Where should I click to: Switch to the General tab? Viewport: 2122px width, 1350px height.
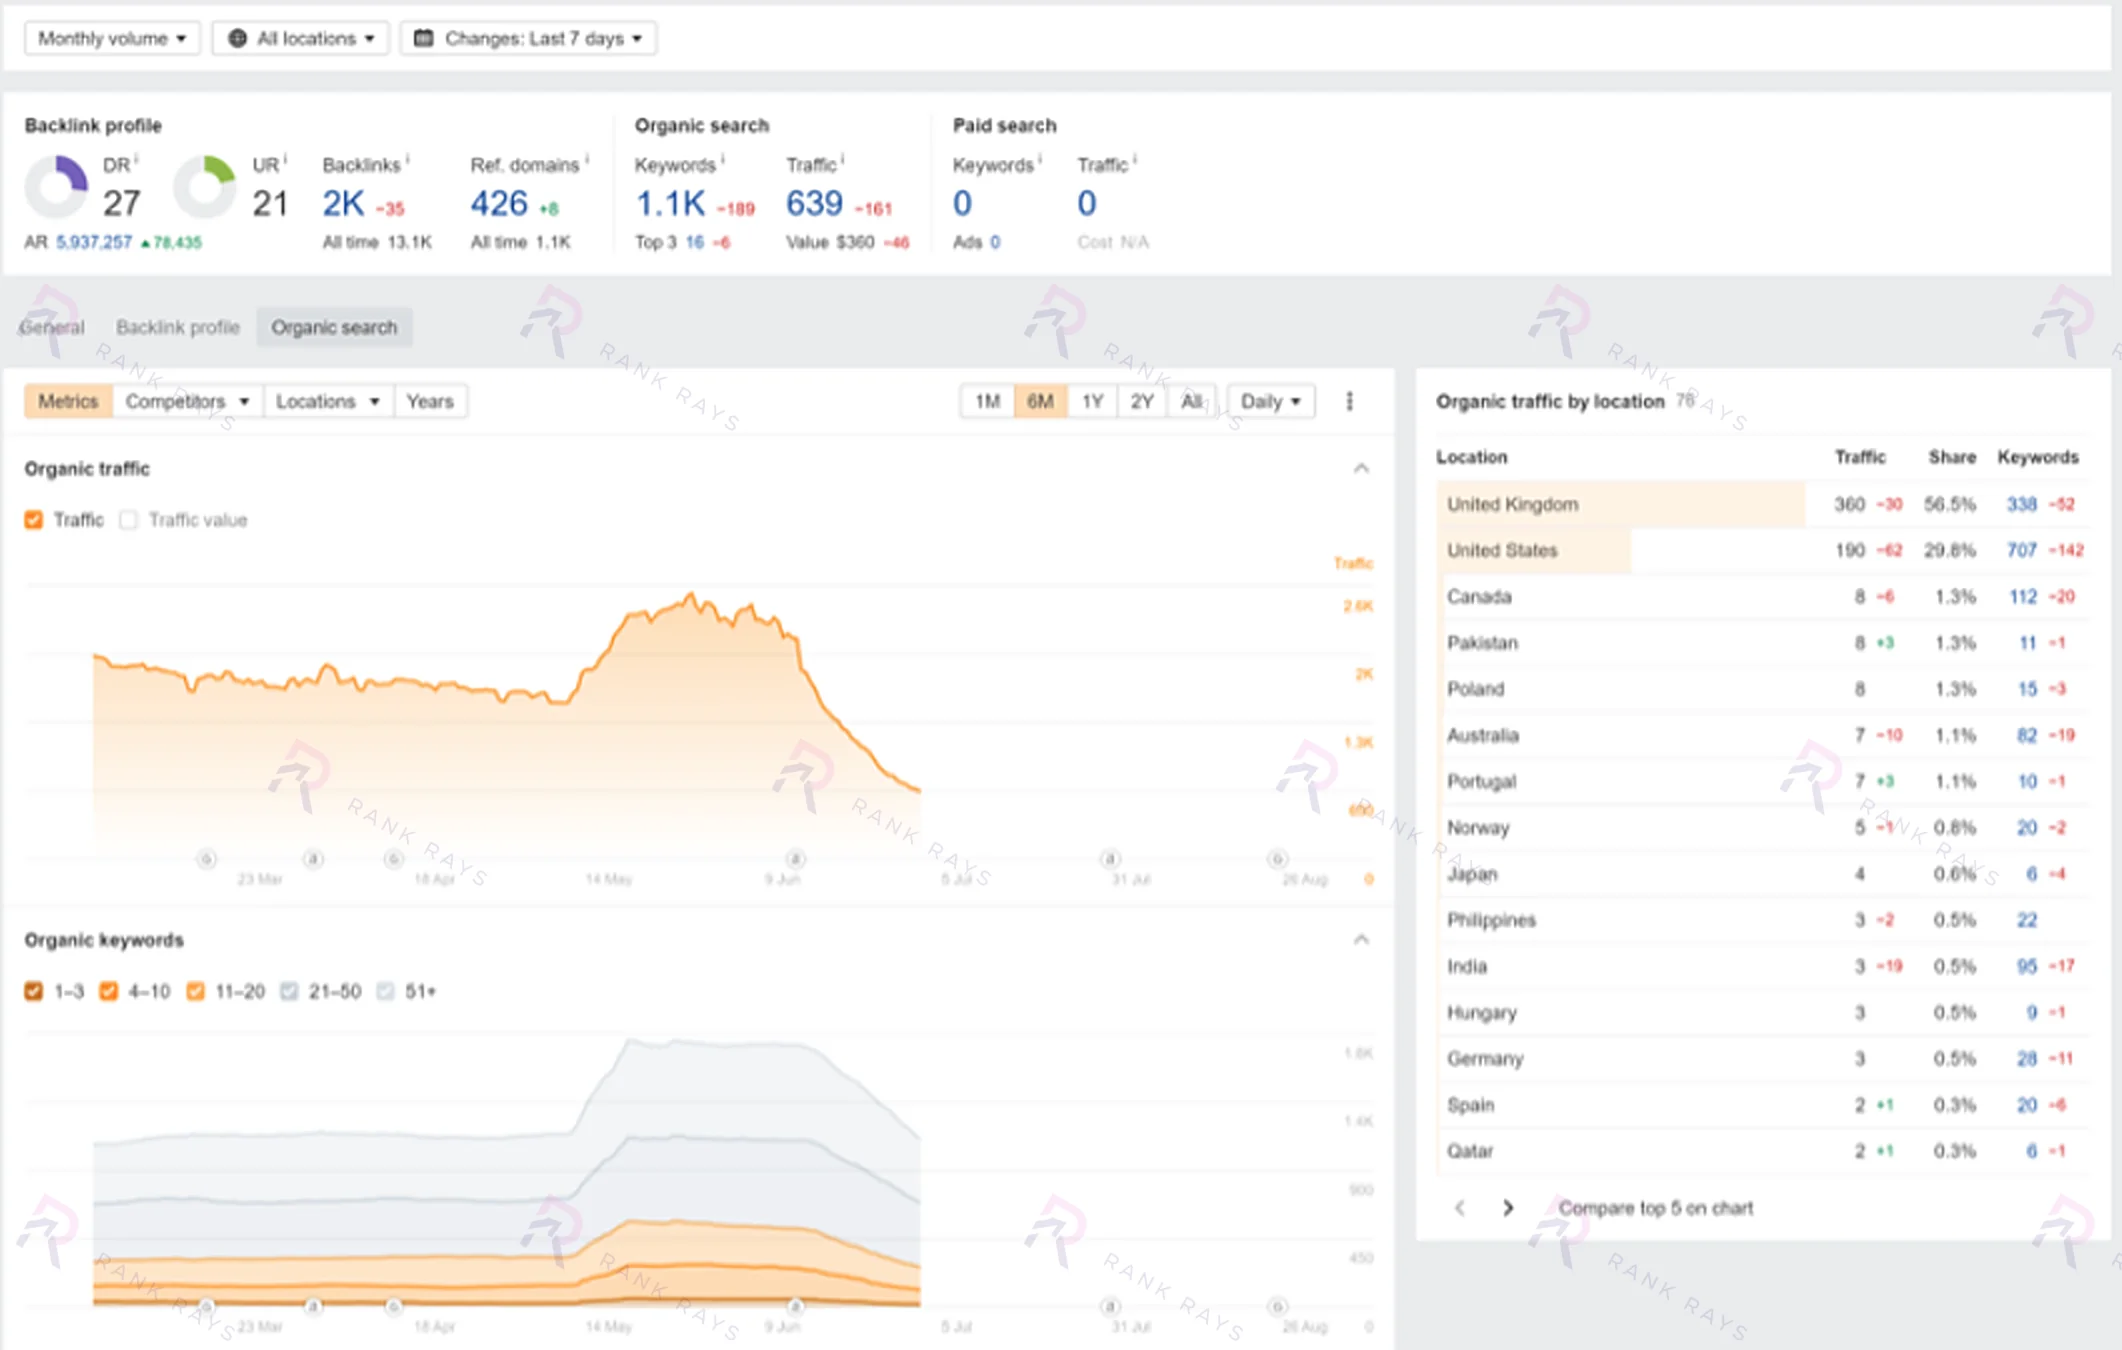[x=52, y=327]
